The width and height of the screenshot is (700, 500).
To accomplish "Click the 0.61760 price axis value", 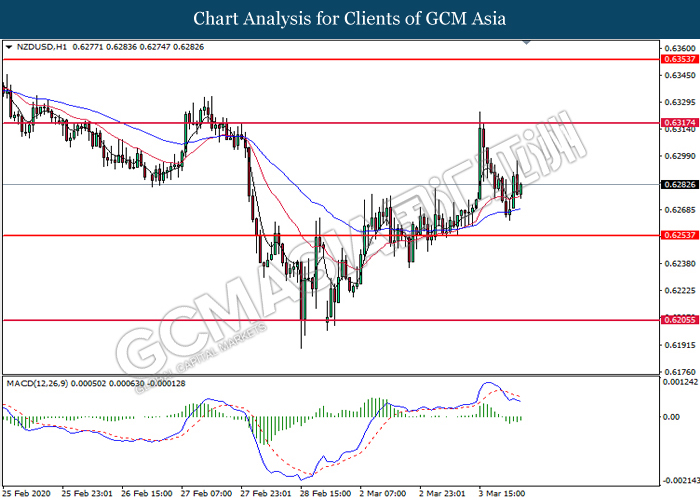I will click(x=679, y=372).
